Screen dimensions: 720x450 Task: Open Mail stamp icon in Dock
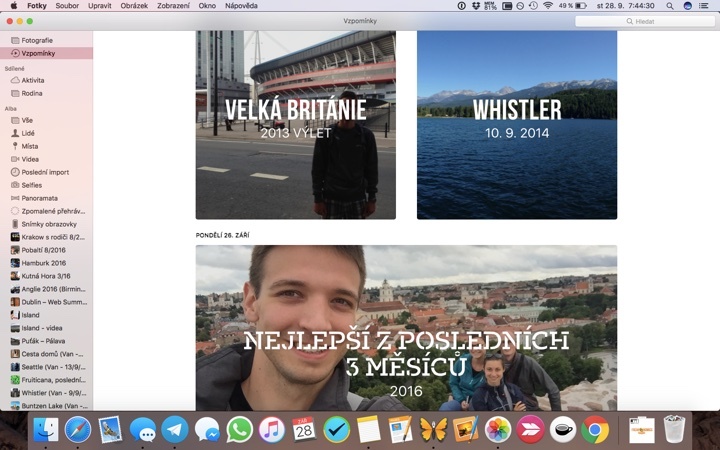pos(110,430)
